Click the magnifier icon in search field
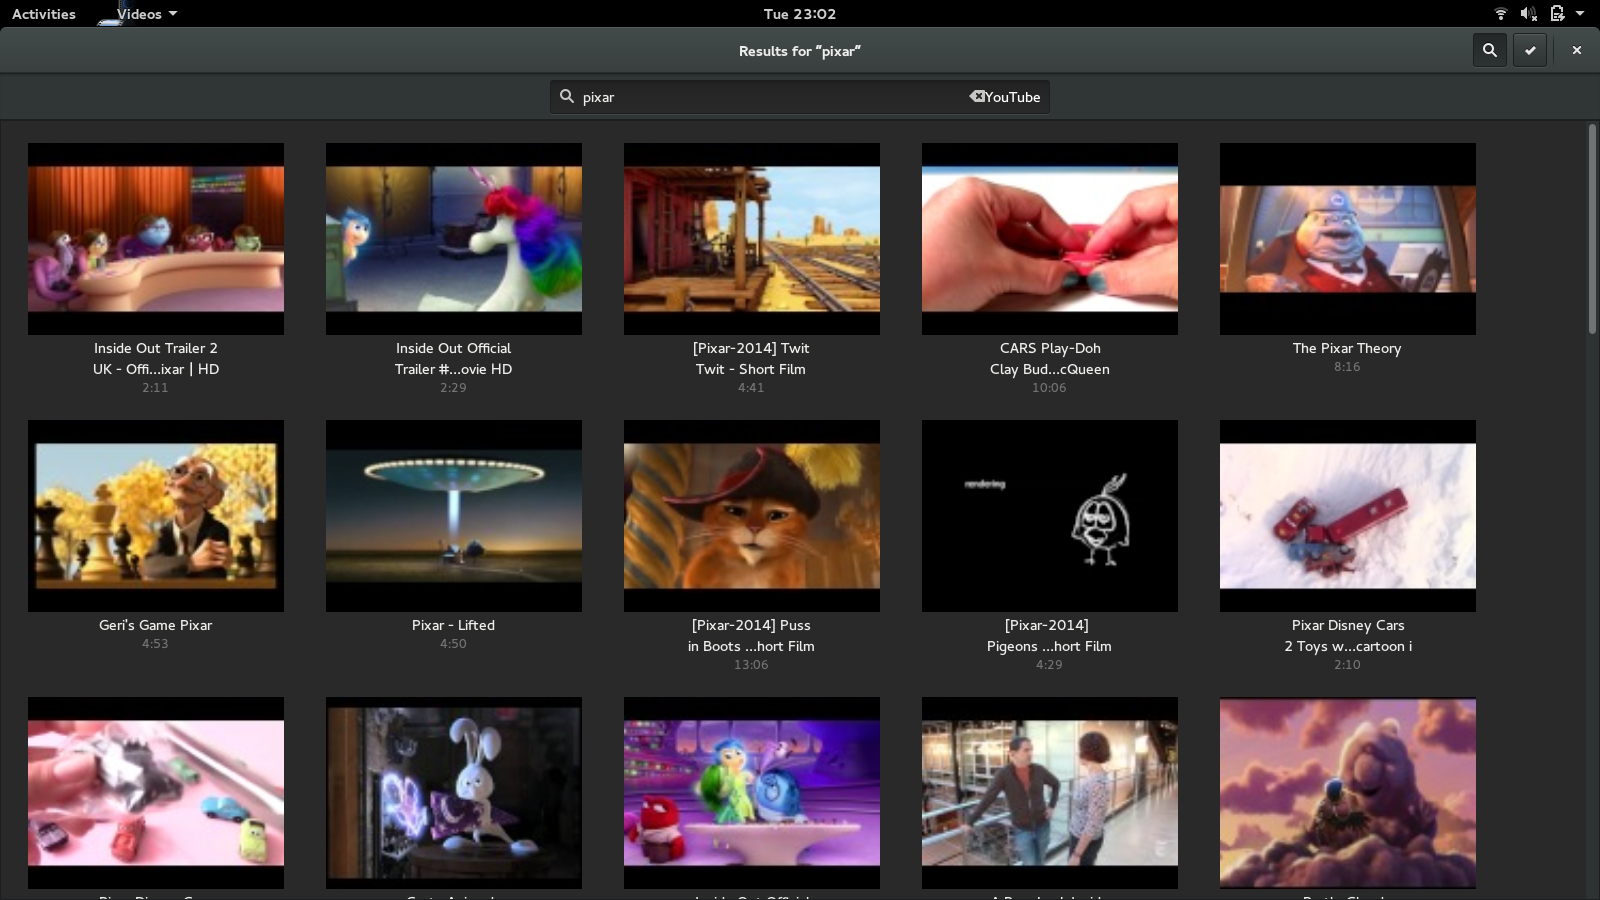Viewport: 1600px width, 900px height. 567,97
